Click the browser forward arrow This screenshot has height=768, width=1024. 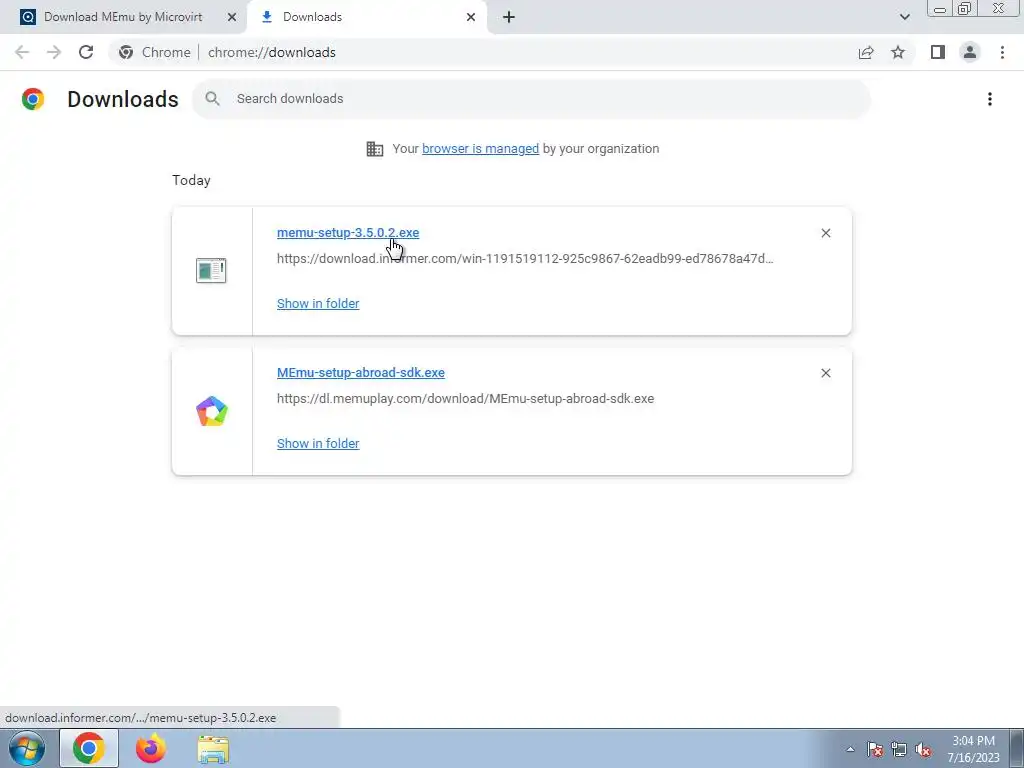pyautogui.click(x=54, y=52)
